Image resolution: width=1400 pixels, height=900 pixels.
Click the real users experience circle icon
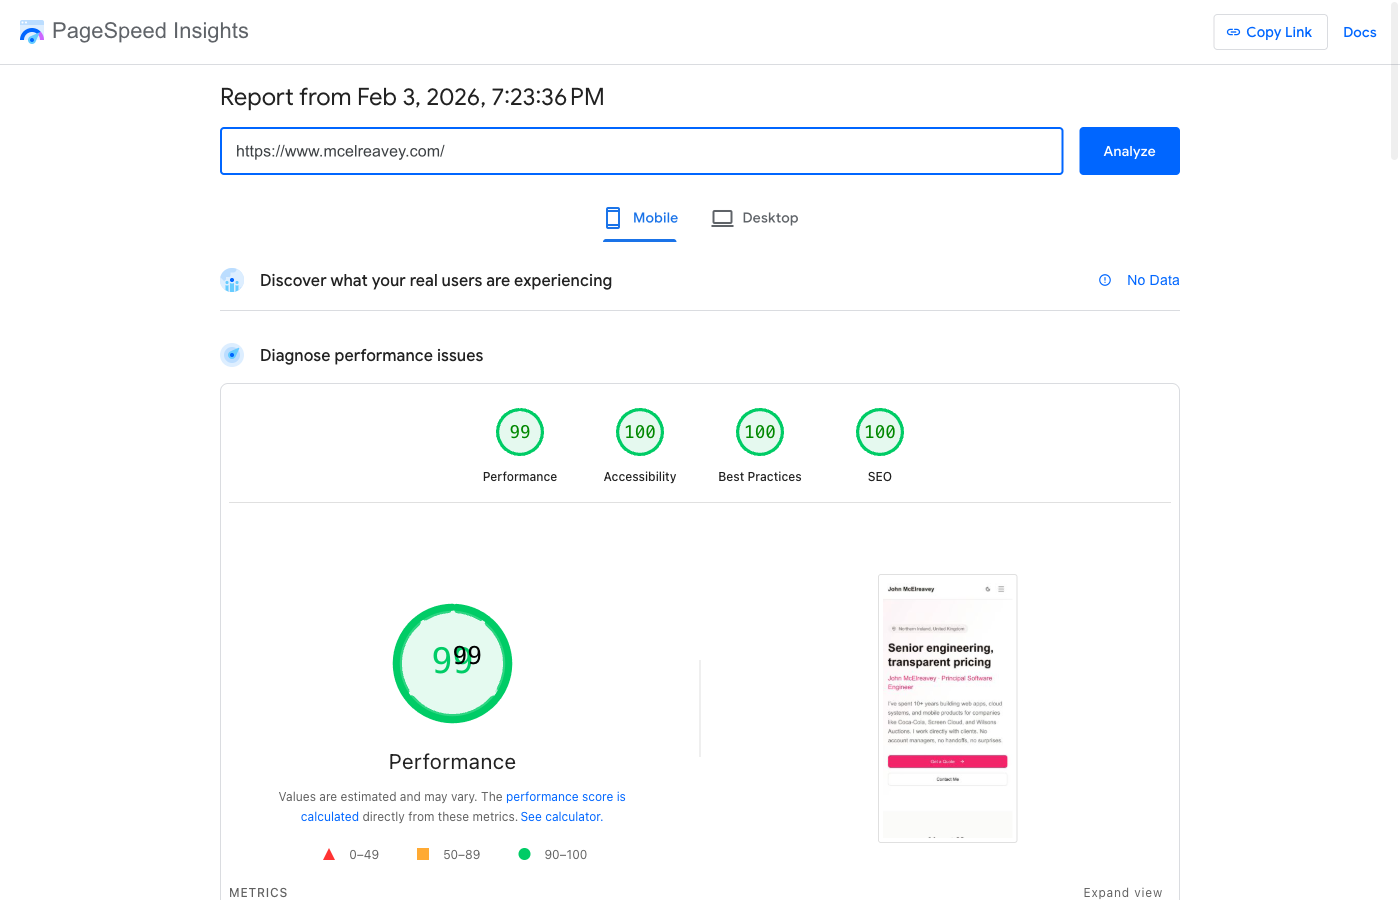[232, 280]
